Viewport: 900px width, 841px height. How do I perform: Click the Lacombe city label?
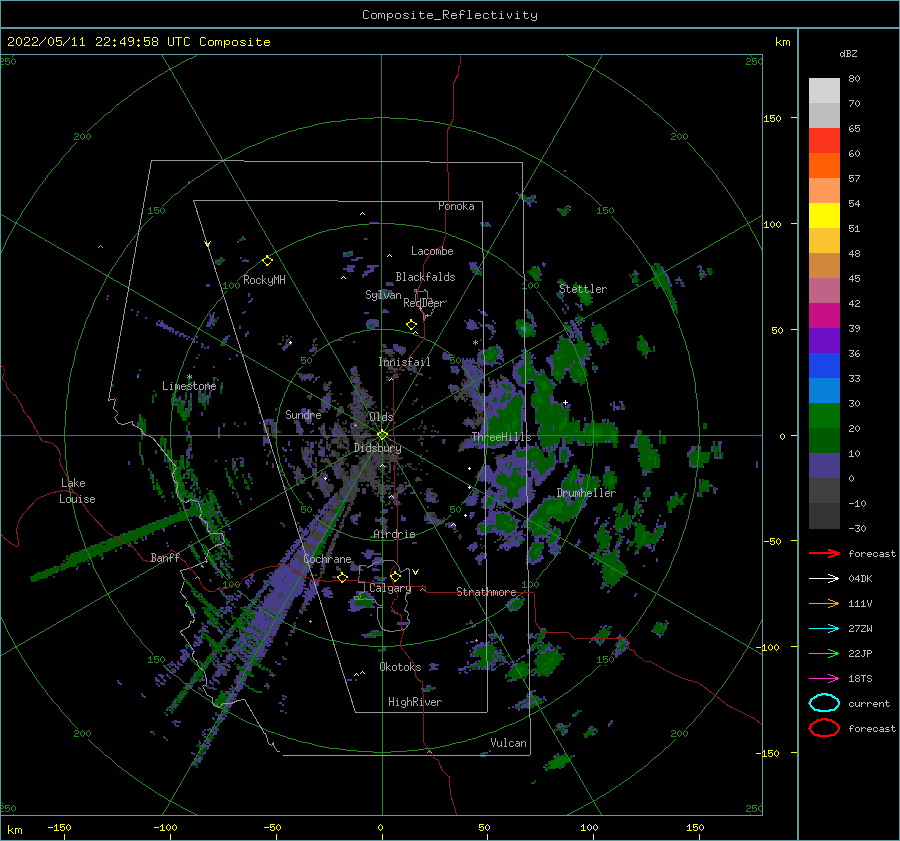point(432,251)
